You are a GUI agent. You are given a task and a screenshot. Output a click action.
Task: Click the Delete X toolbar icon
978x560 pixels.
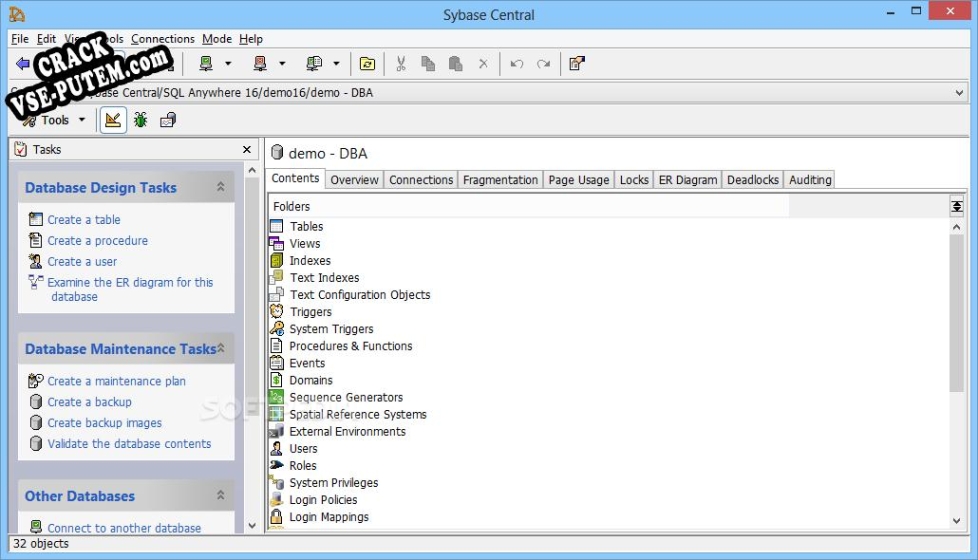click(x=483, y=64)
